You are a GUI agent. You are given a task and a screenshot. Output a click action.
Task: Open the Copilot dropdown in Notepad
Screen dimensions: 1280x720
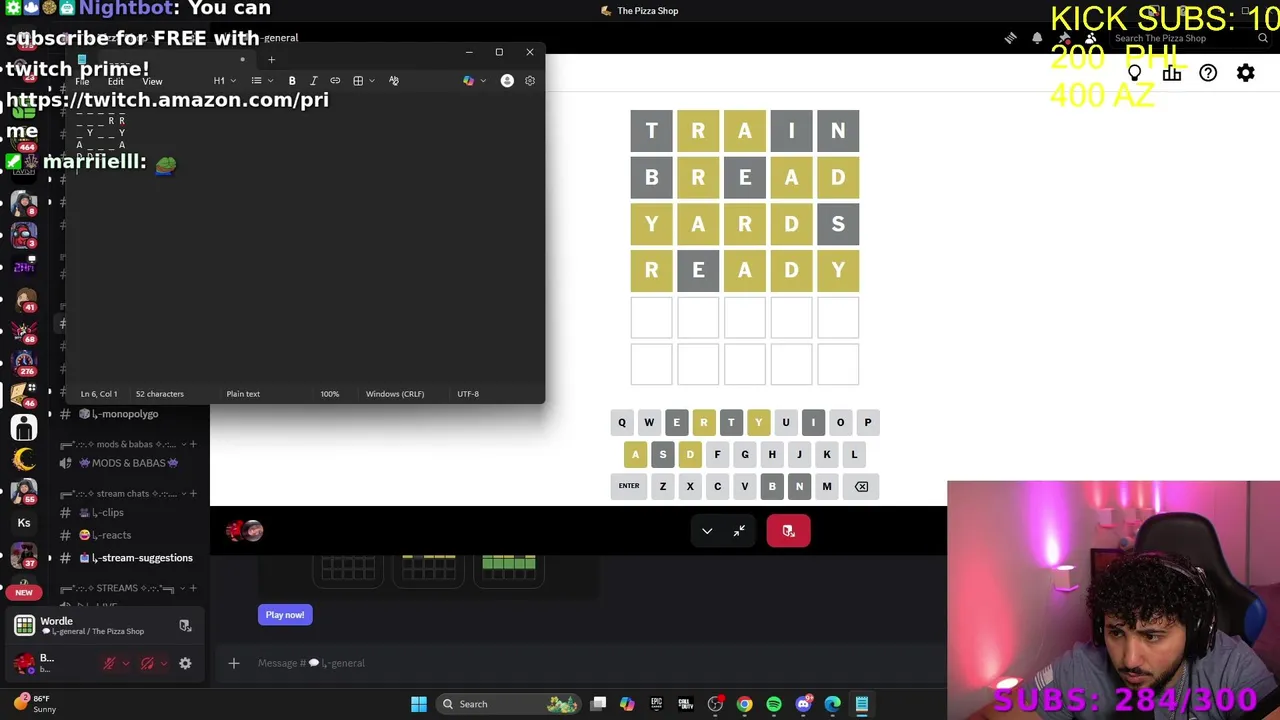[x=474, y=81]
